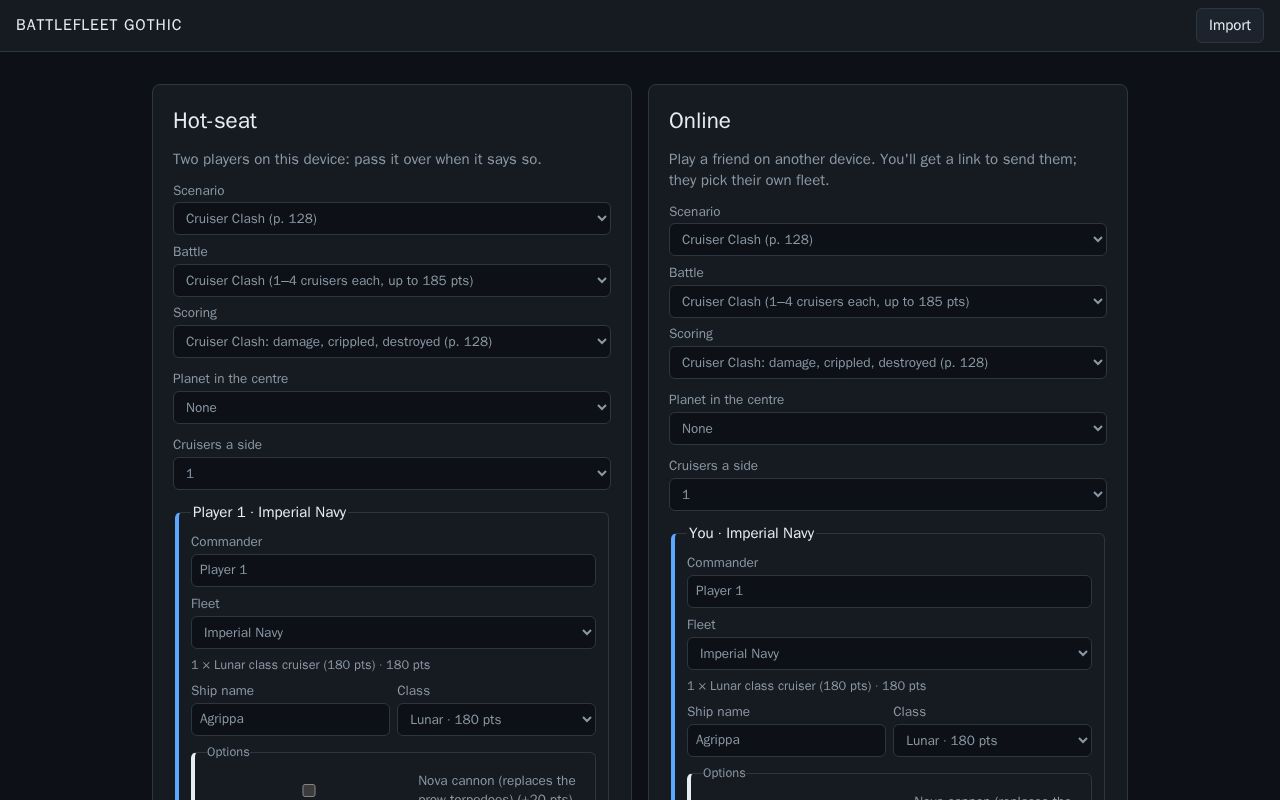Edit the Online Ship name field
This screenshot has width=1280, height=800.
coord(786,741)
